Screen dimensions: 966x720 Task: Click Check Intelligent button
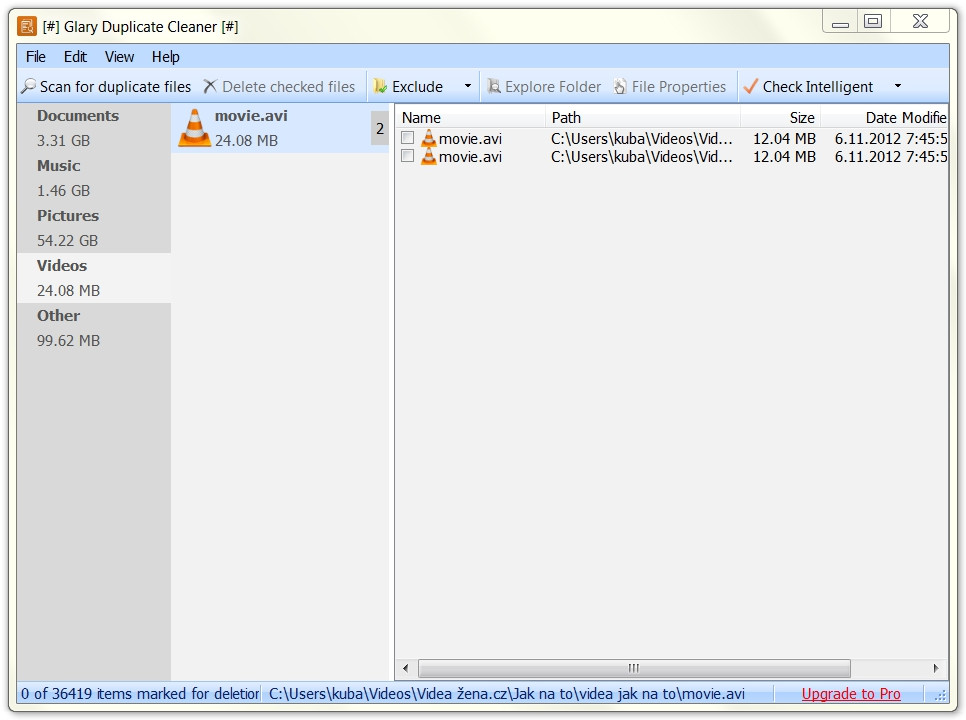pos(808,86)
